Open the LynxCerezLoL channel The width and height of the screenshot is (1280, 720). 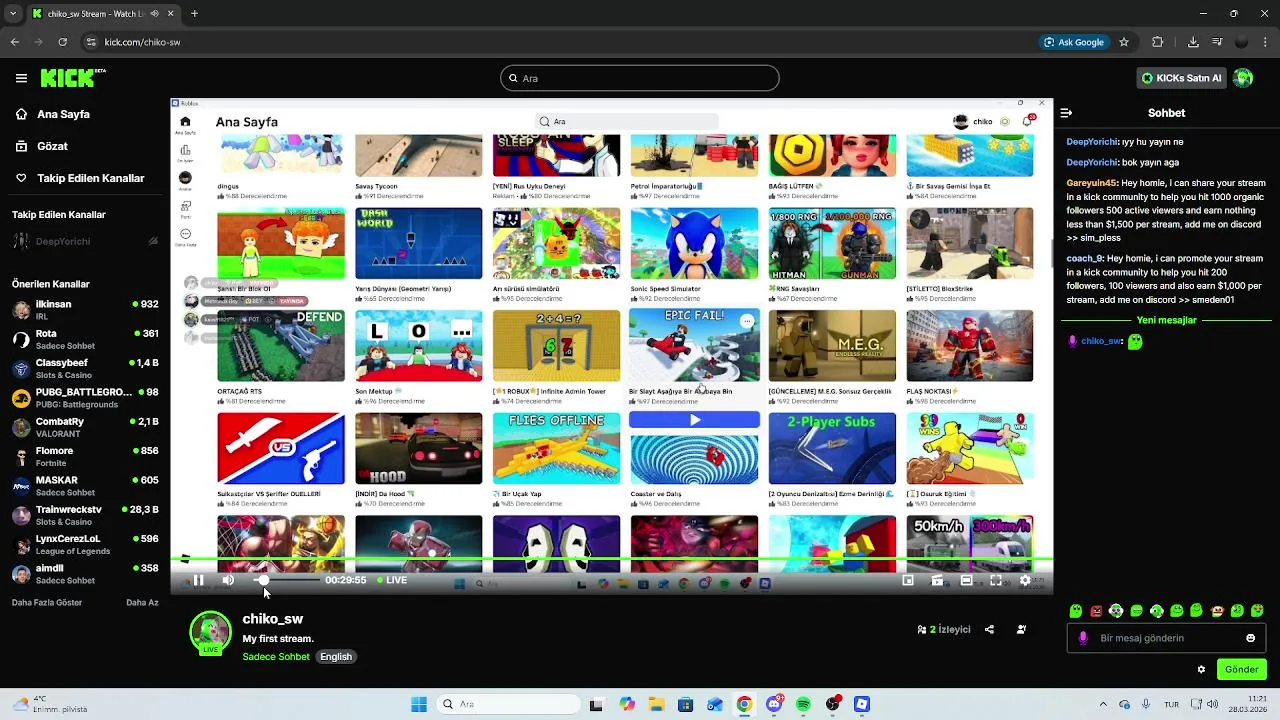[84, 544]
